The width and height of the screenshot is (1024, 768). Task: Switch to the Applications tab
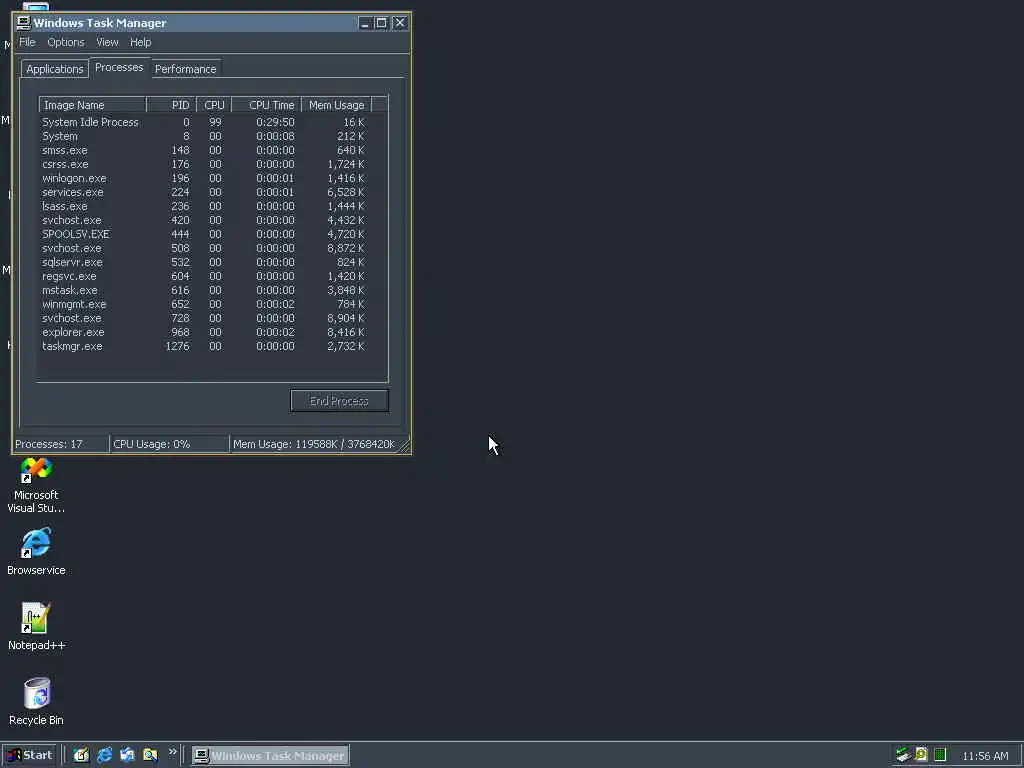tap(55, 69)
